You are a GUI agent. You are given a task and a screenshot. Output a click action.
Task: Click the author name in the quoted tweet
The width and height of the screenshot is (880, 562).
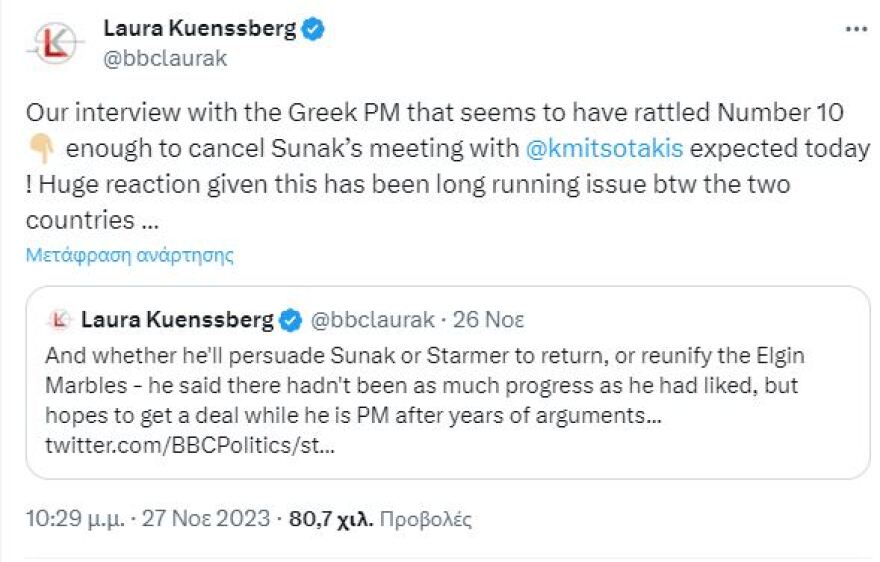177,320
